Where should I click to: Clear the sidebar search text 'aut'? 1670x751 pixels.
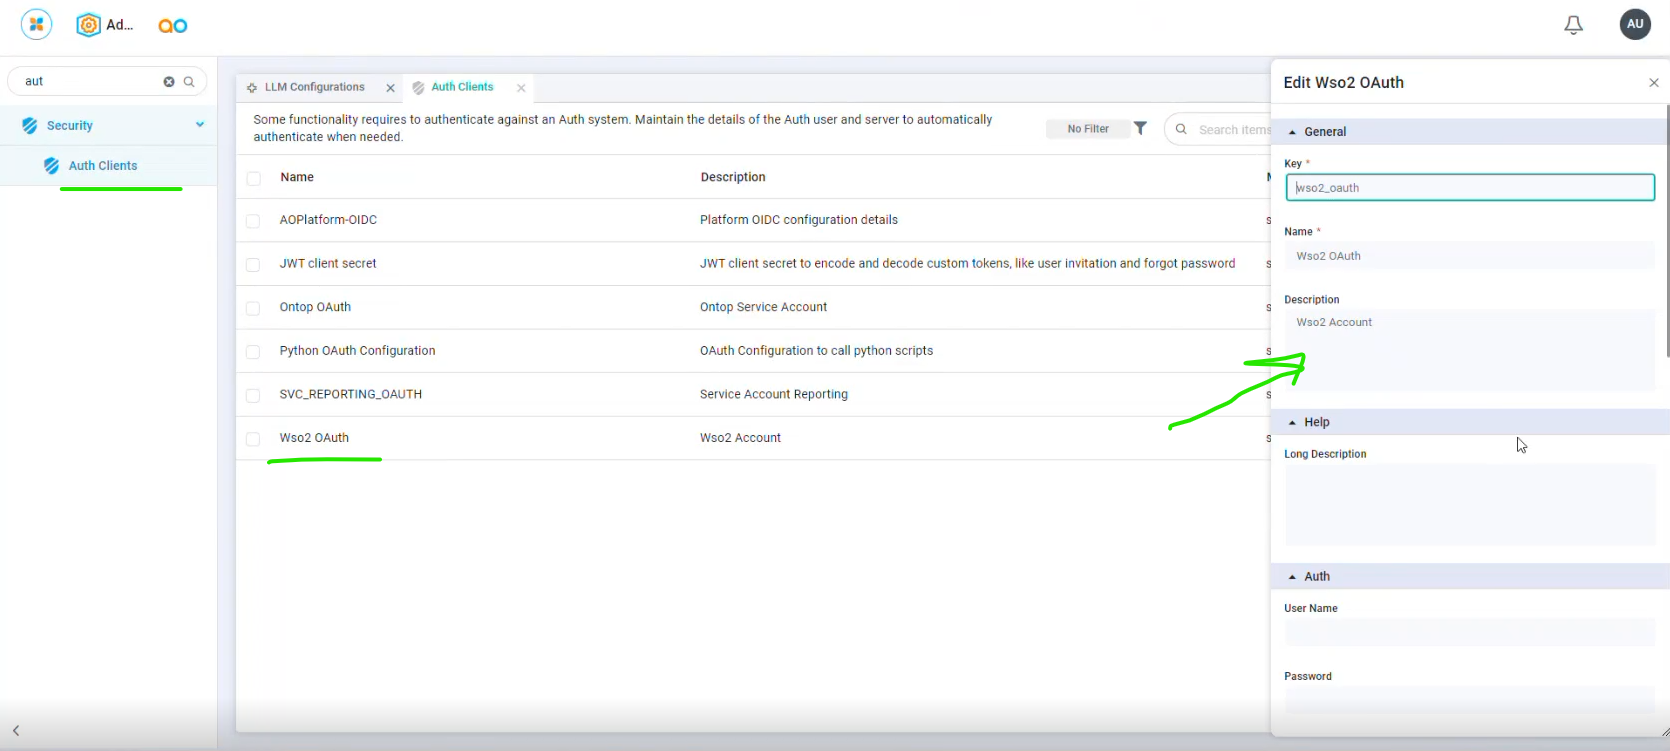[x=169, y=82]
